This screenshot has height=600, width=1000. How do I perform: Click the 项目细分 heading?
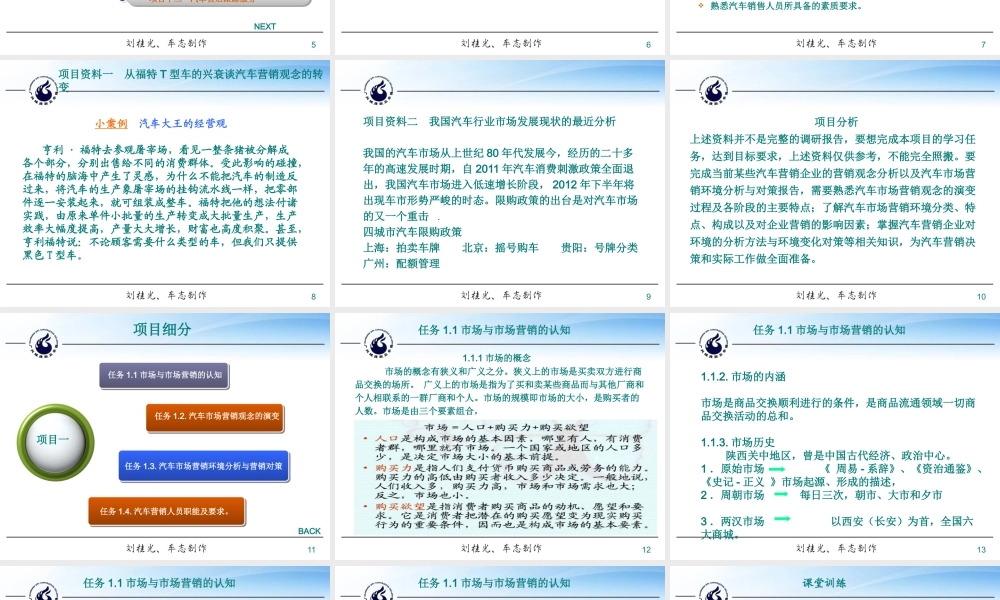(162, 330)
